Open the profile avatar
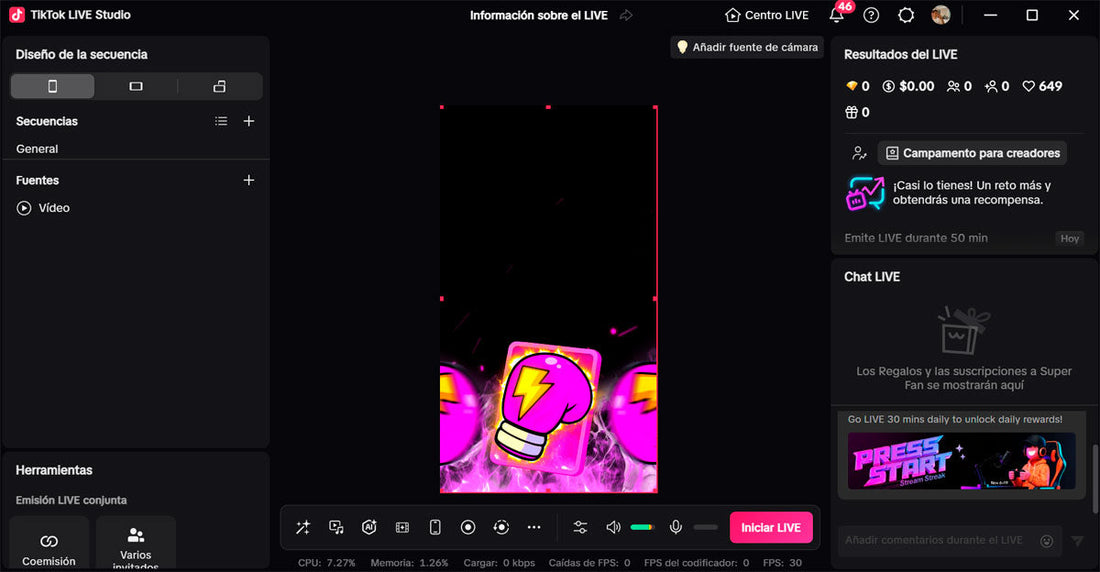Viewport: 1100px width, 572px height. coord(941,15)
